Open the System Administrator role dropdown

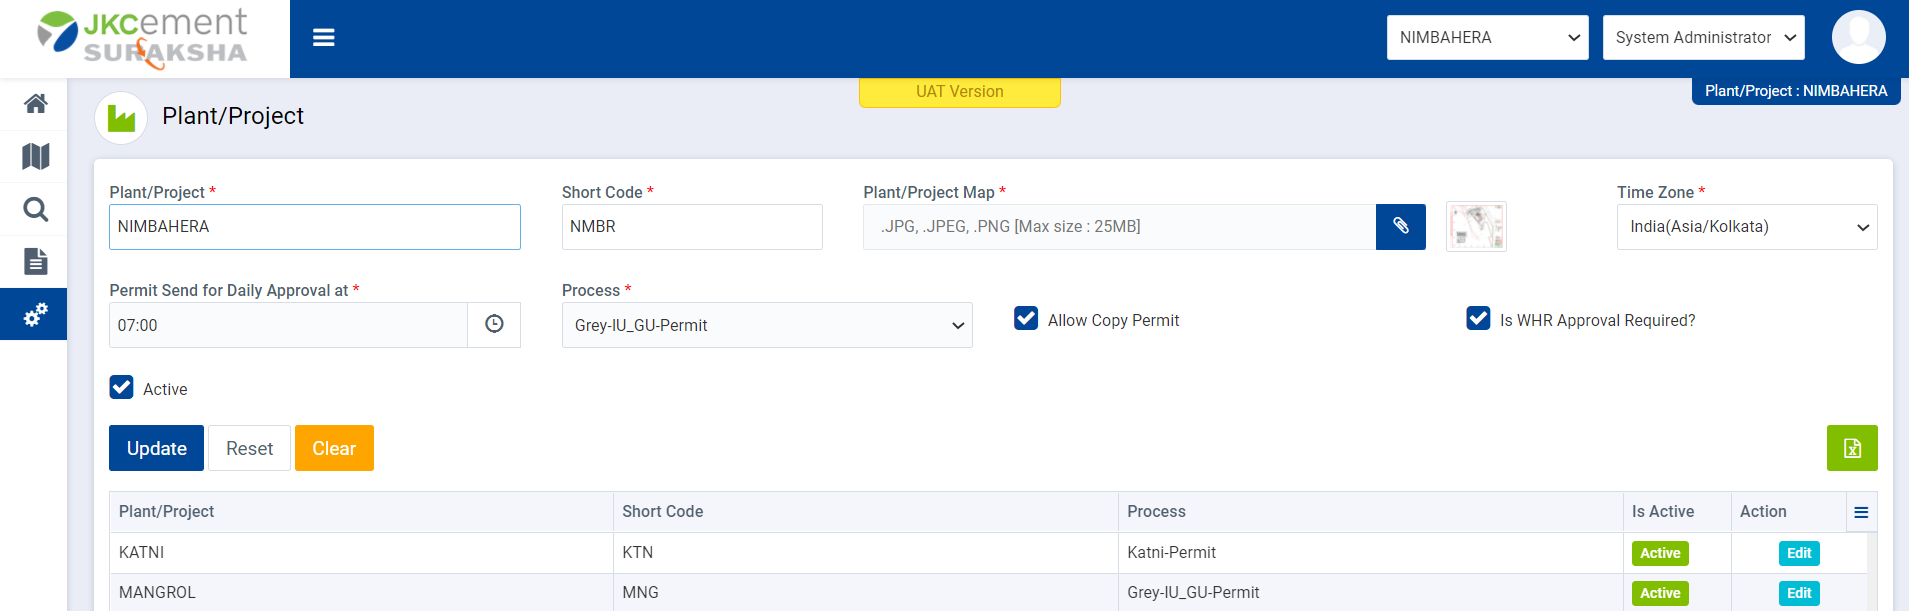coord(1703,38)
